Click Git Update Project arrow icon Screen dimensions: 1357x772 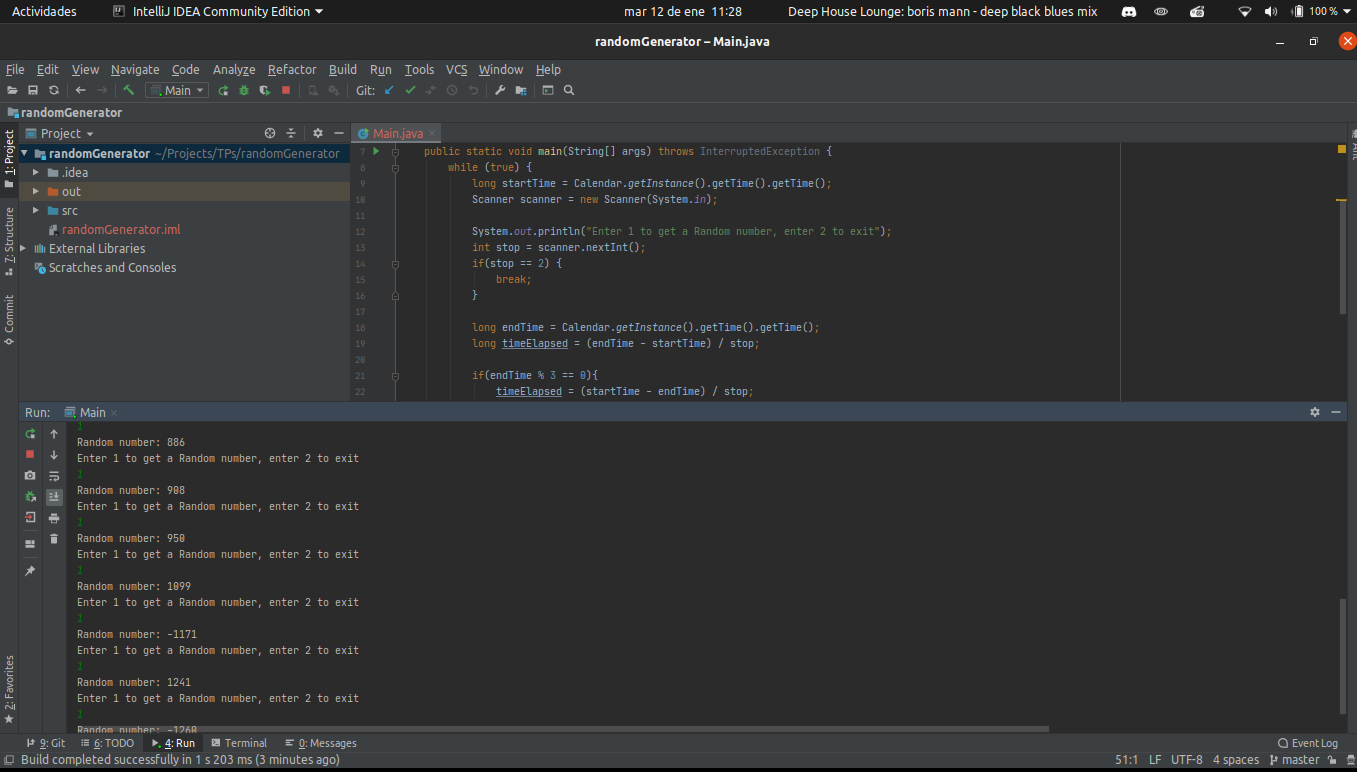(389, 90)
